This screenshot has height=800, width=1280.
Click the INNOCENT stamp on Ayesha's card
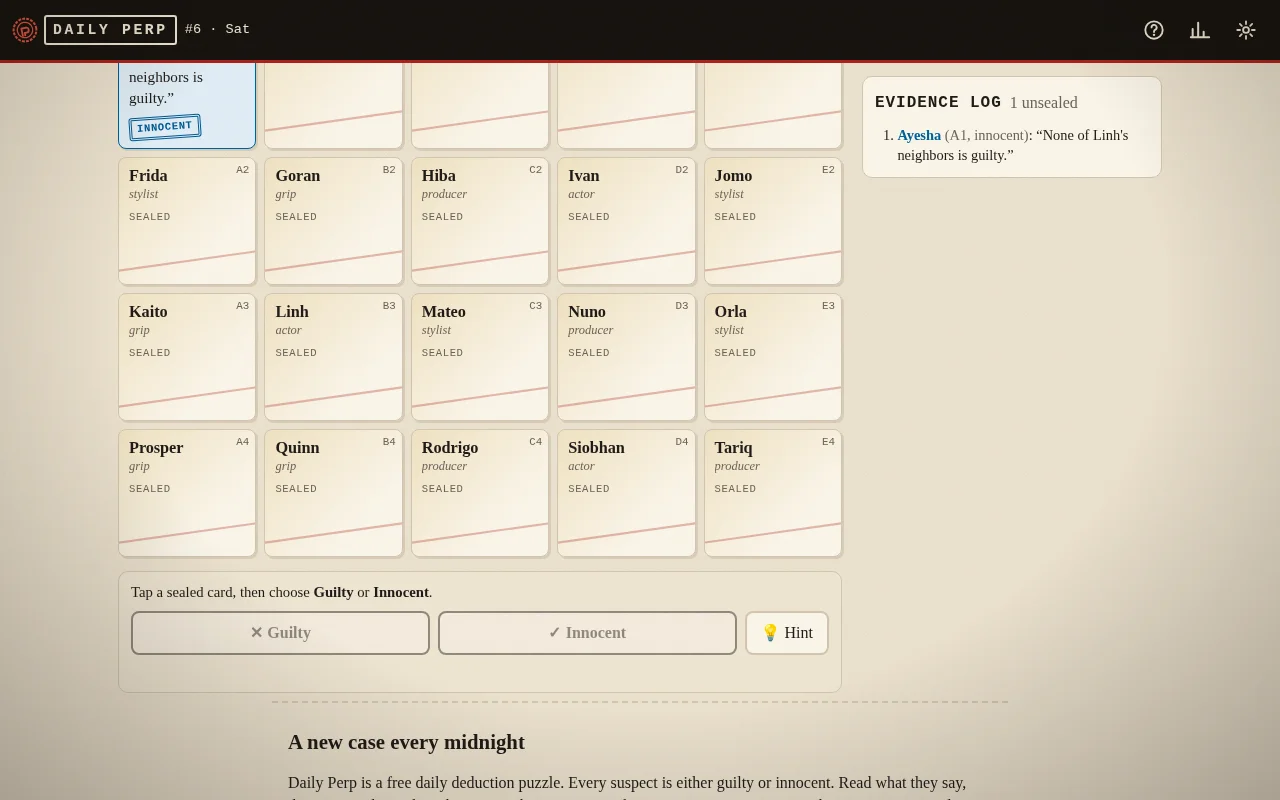pyautogui.click(x=165, y=127)
